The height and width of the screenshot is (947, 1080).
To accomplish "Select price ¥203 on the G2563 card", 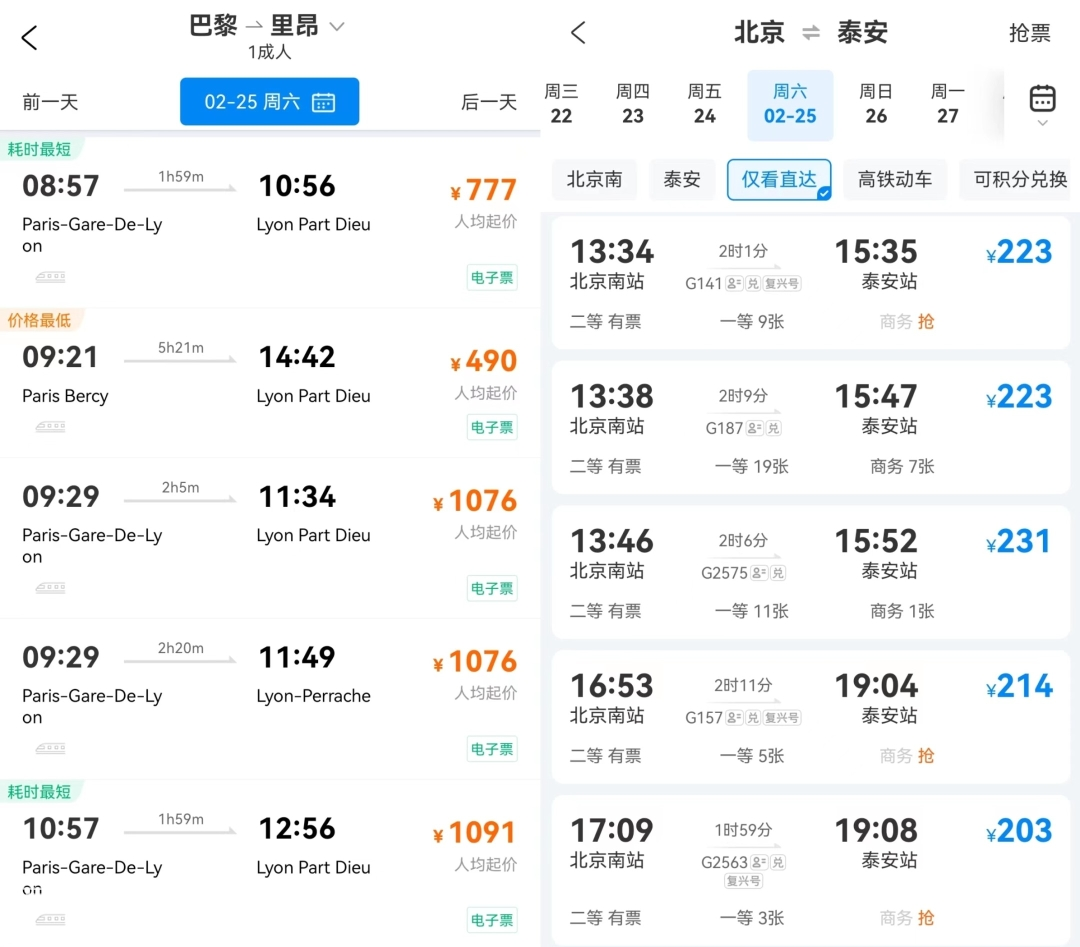I will [x=1019, y=831].
